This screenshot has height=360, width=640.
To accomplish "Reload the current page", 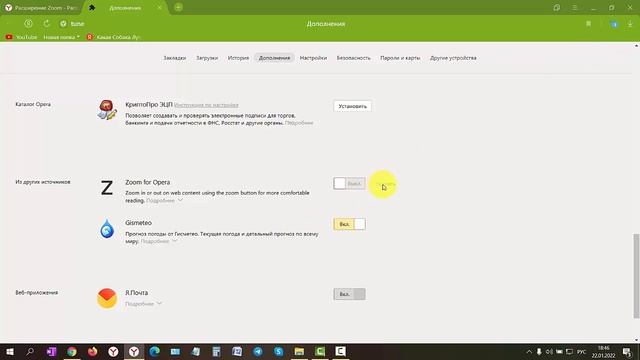I will coord(47,24).
